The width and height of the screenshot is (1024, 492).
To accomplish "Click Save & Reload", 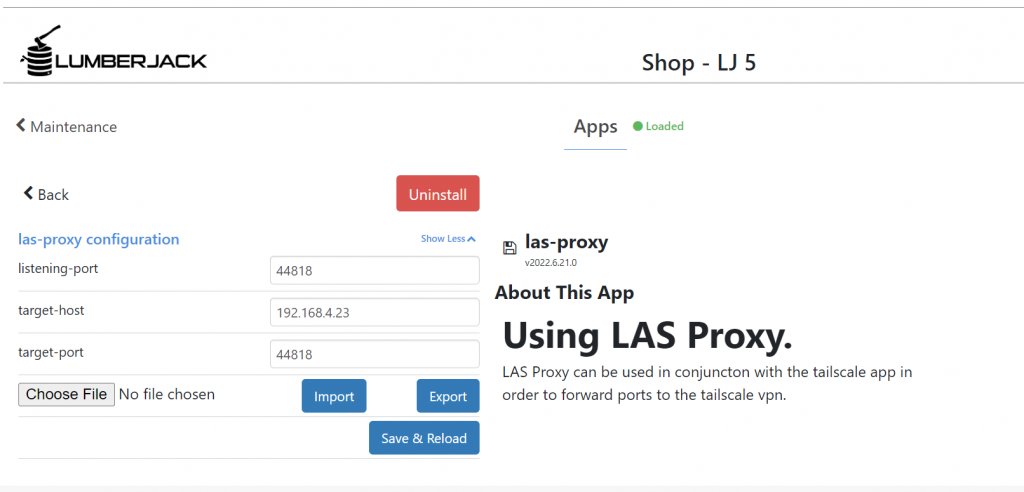I will 424,438.
